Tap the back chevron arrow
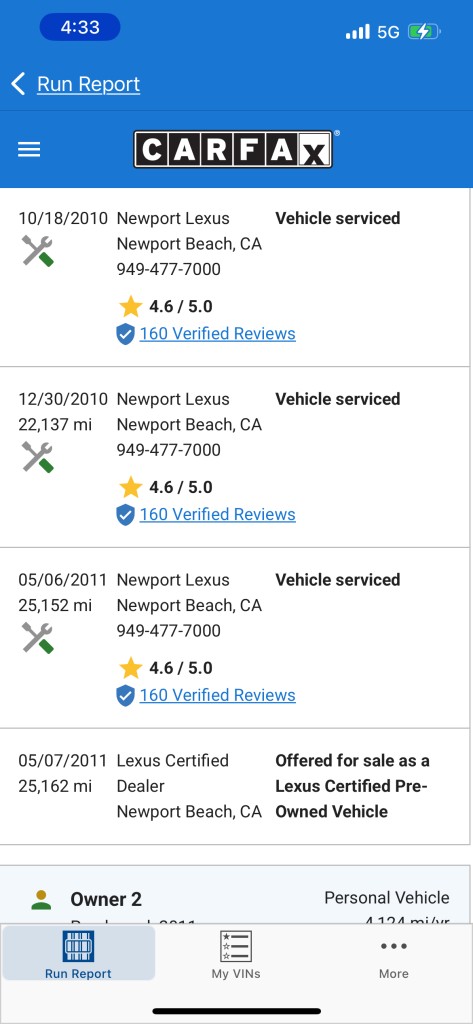 click(x=18, y=84)
